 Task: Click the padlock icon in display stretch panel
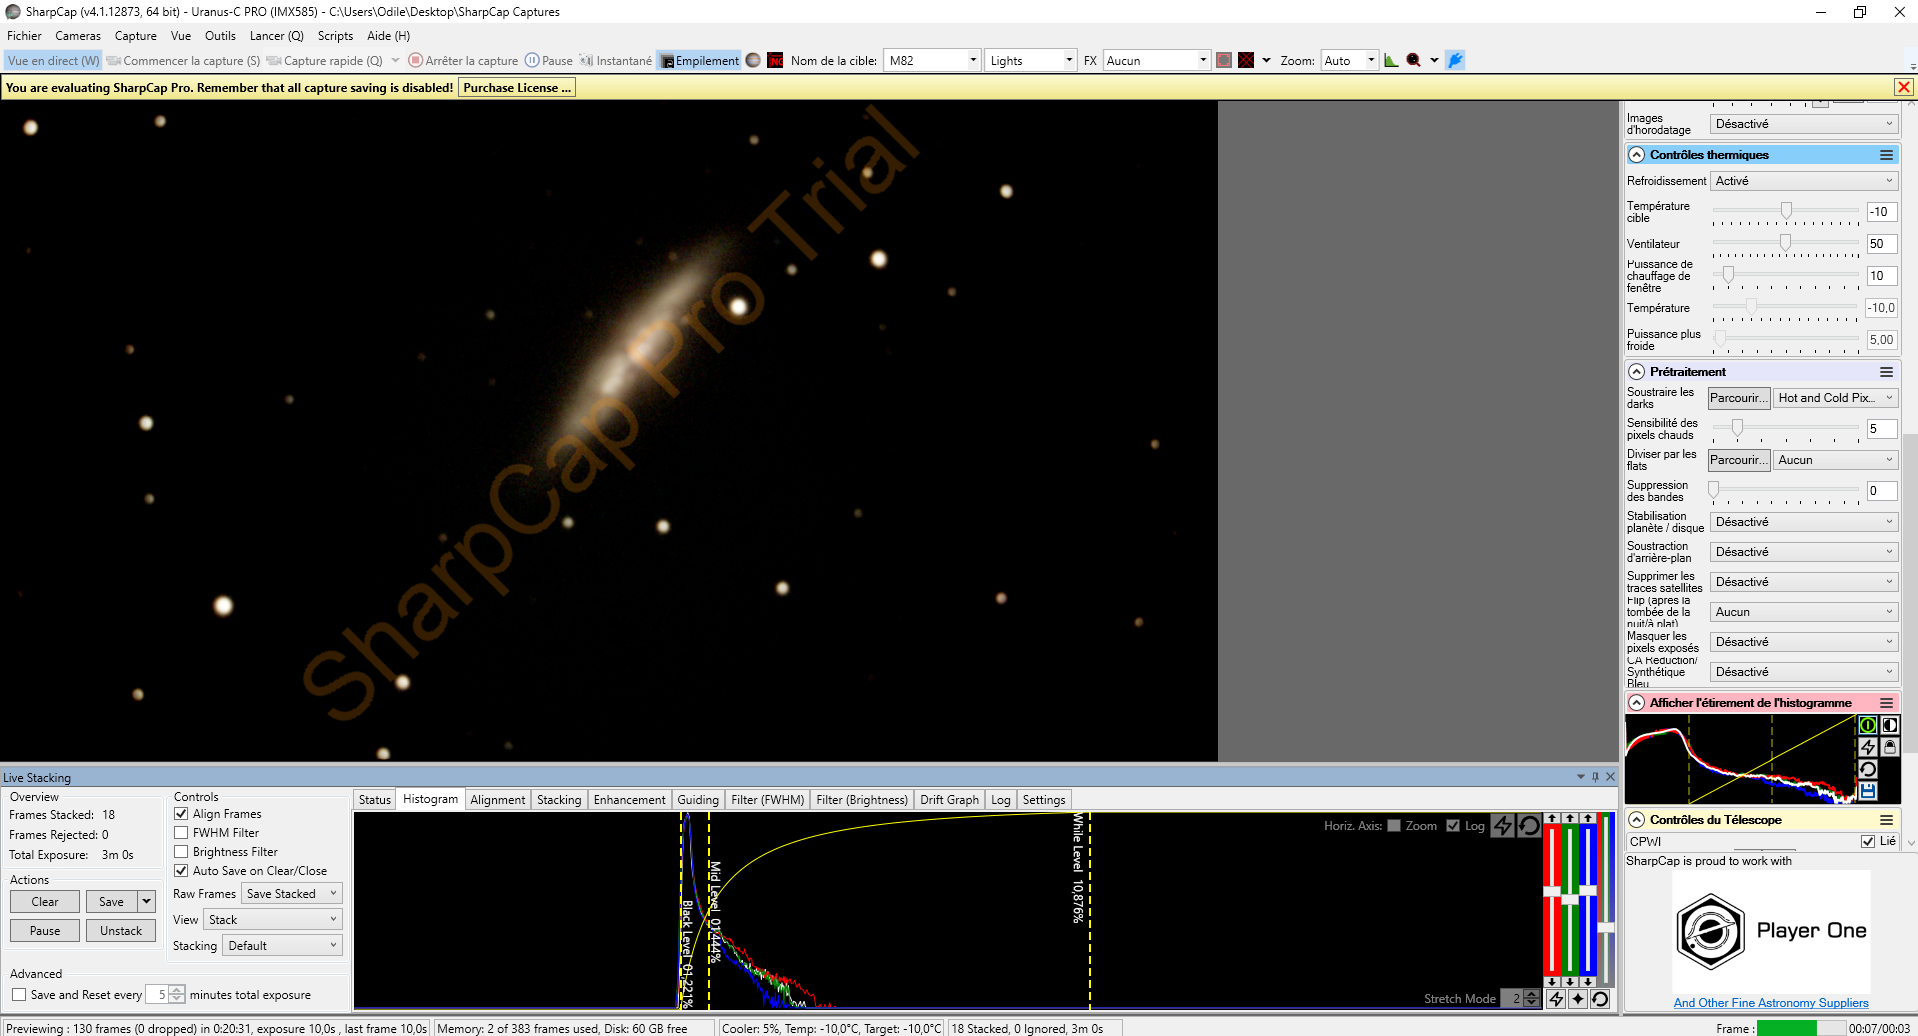pos(1889,747)
